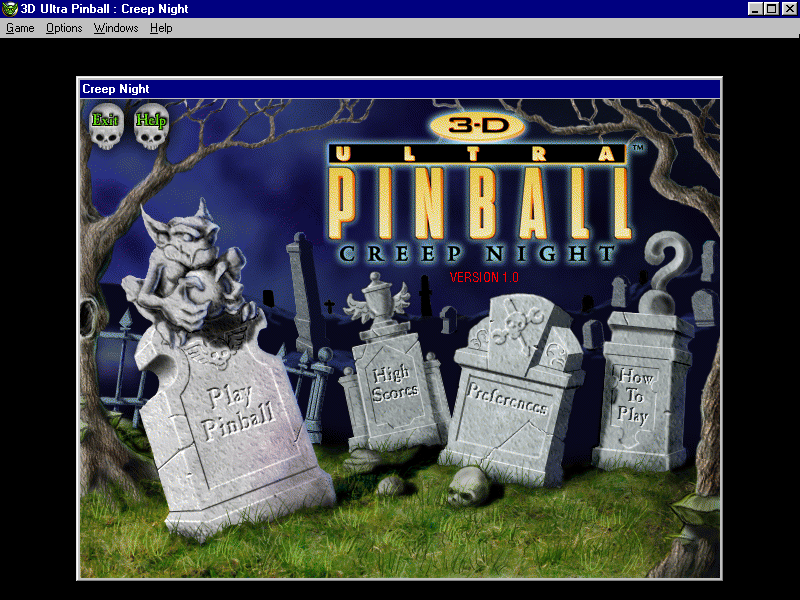Click the Exit skull icon
This screenshot has height=600, width=800.
point(106,126)
